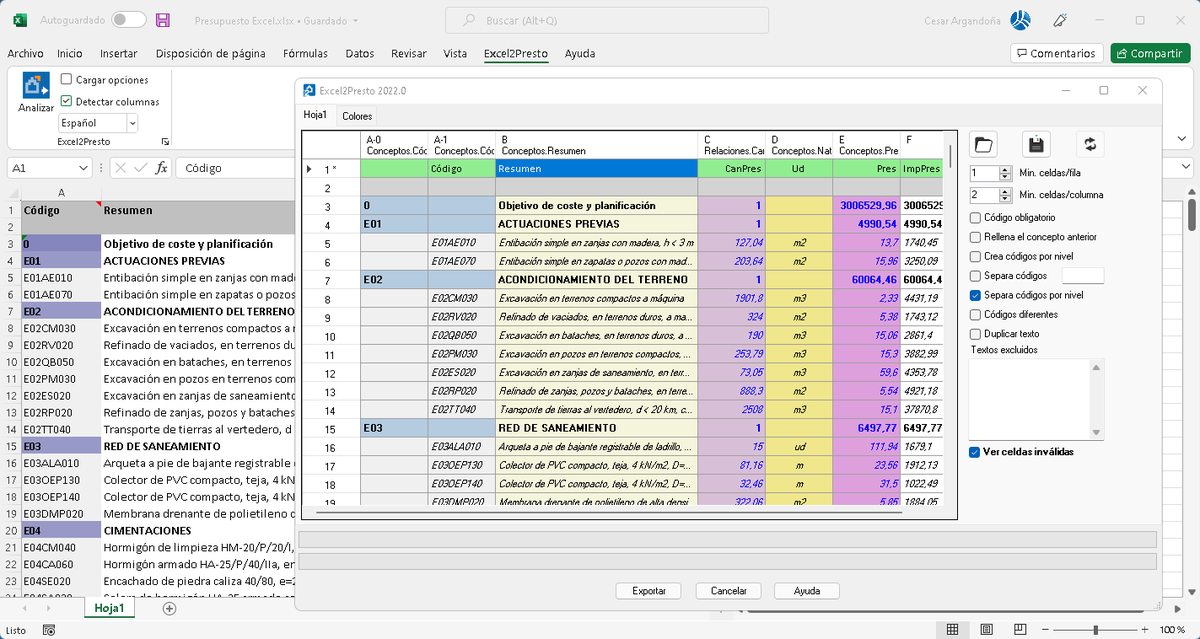1200x639 pixels.
Task: Switch to the Colores tab in dialog
Action: point(357,116)
